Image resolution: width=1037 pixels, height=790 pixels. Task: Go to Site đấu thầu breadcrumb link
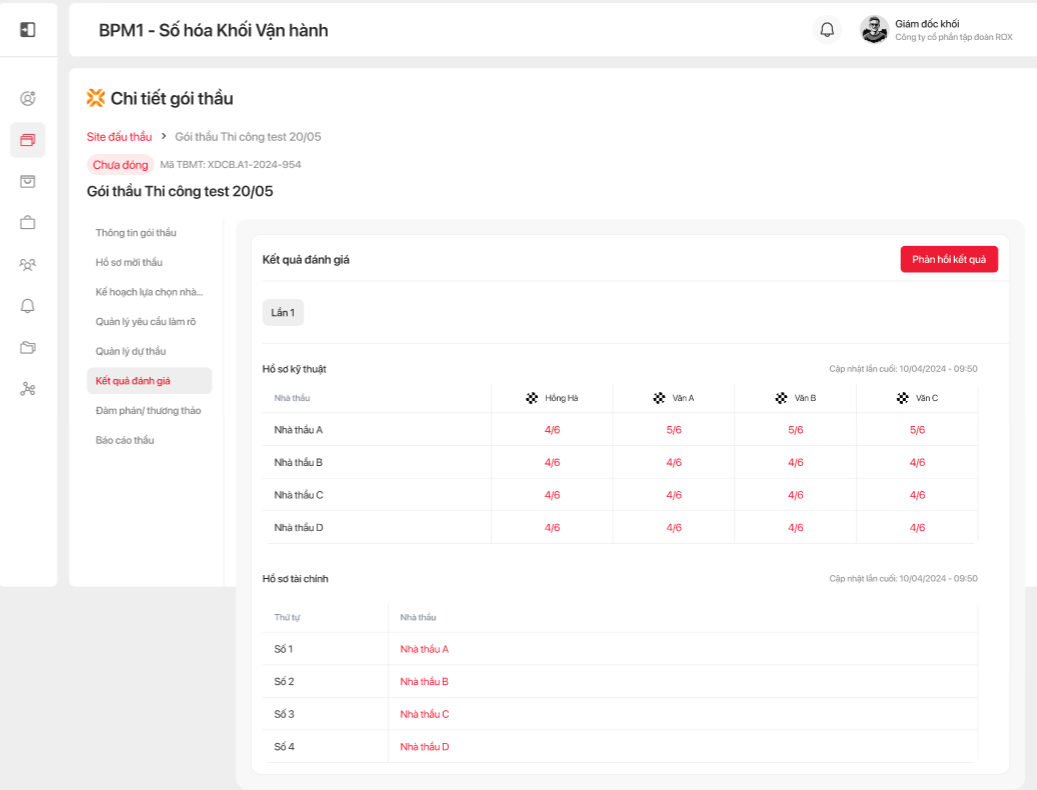tap(119, 136)
